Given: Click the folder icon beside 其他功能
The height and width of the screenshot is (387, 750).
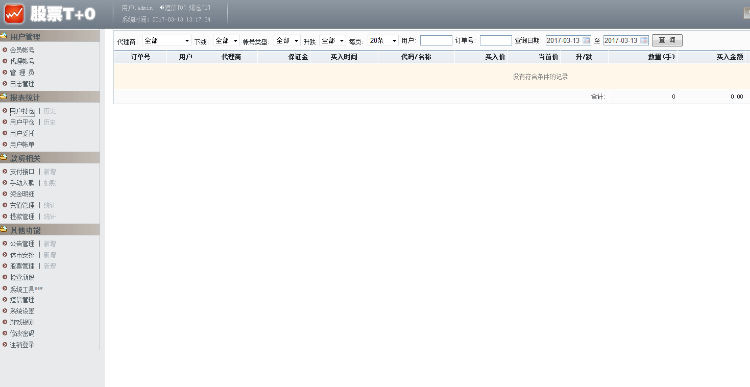Looking at the screenshot, I should point(3,229).
